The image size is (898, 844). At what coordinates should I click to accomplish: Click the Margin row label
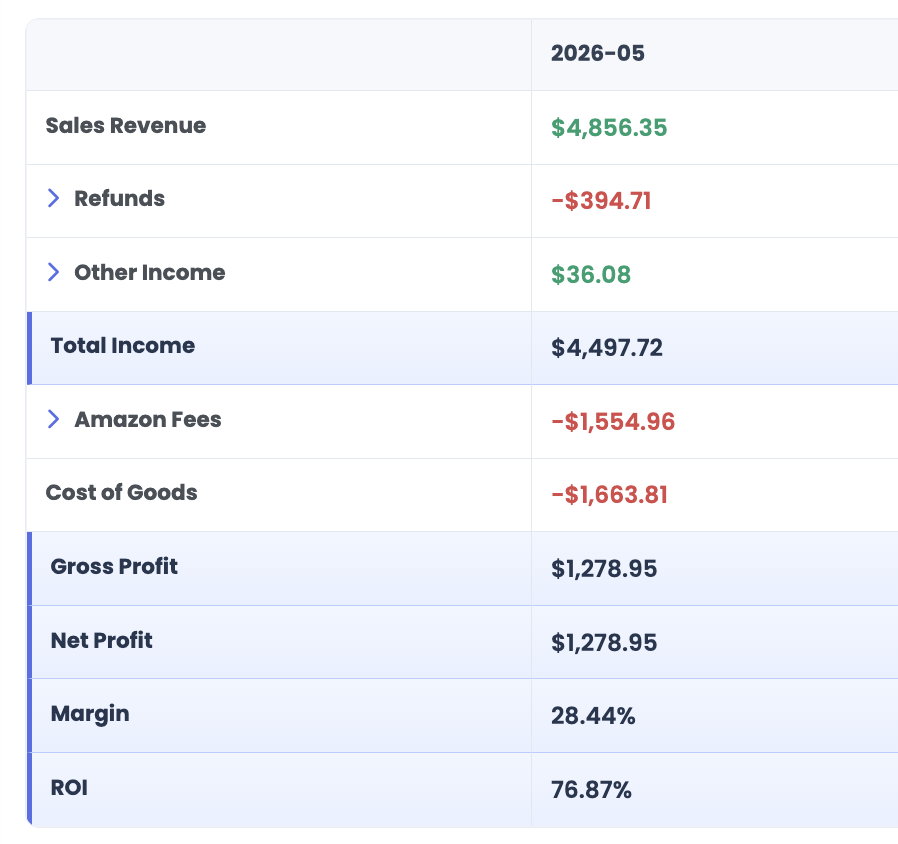90,714
